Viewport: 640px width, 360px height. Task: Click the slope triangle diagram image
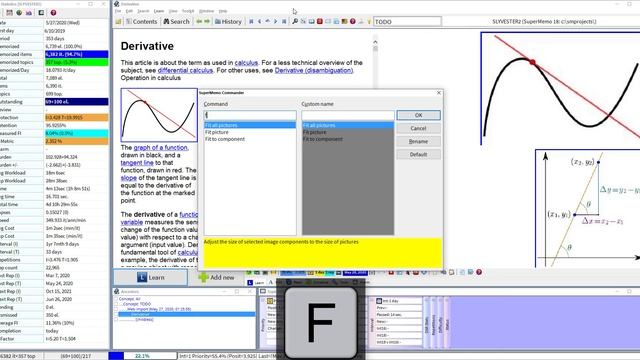pyautogui.click(x=588, y=208)
